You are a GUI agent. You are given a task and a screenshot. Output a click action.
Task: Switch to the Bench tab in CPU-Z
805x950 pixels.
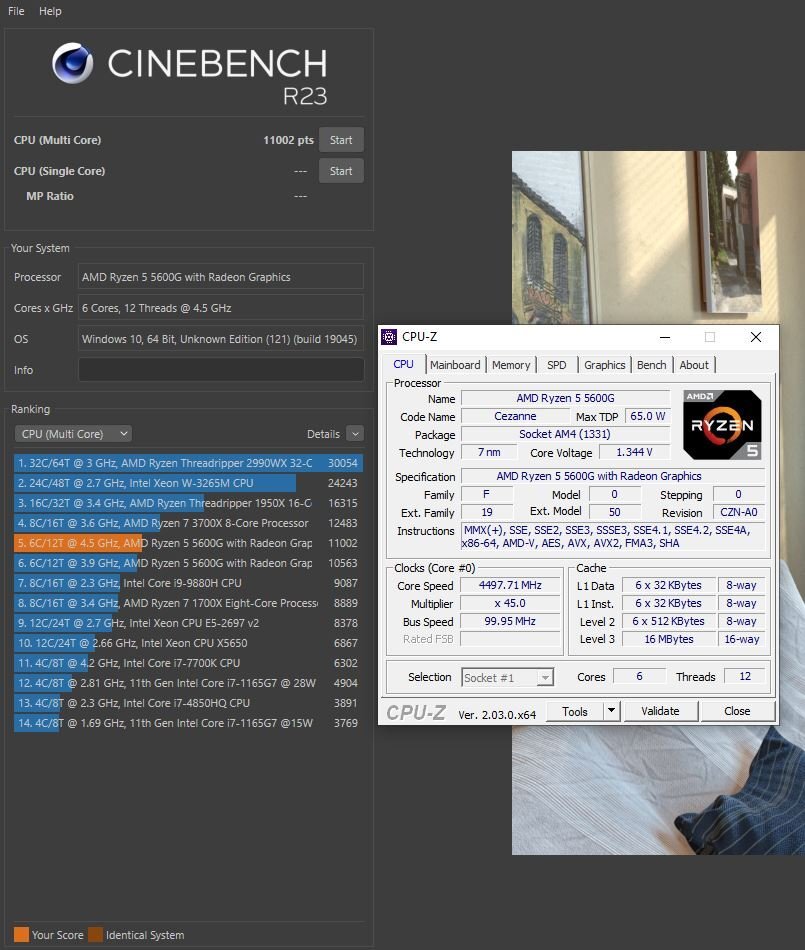[x=652, y=365]
